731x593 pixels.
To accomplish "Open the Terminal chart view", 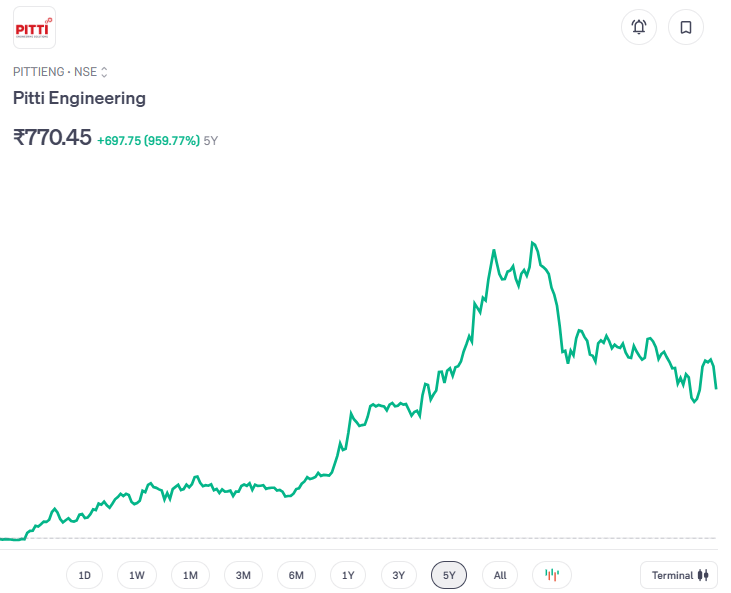I will tap(679, 575).
